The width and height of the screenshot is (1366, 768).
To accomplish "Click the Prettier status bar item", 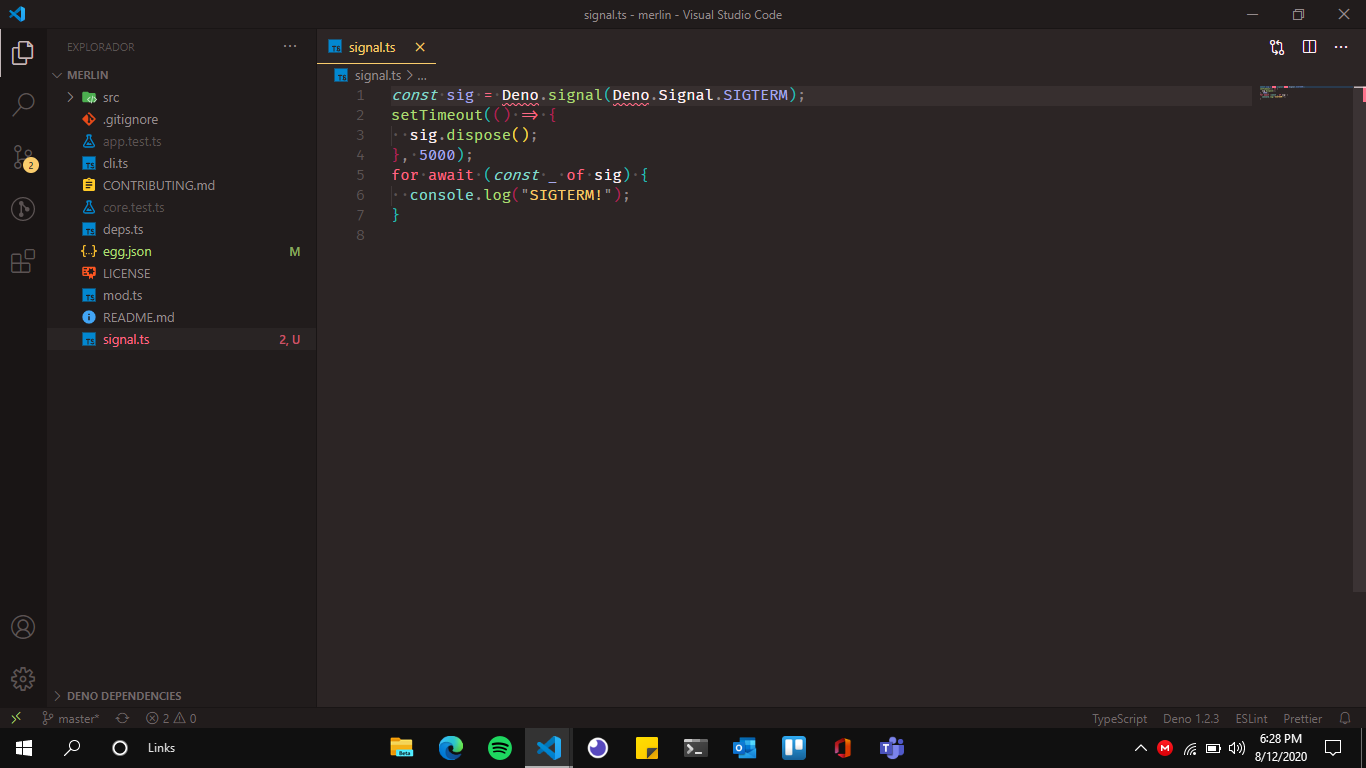I will [x=1302, y=718].
